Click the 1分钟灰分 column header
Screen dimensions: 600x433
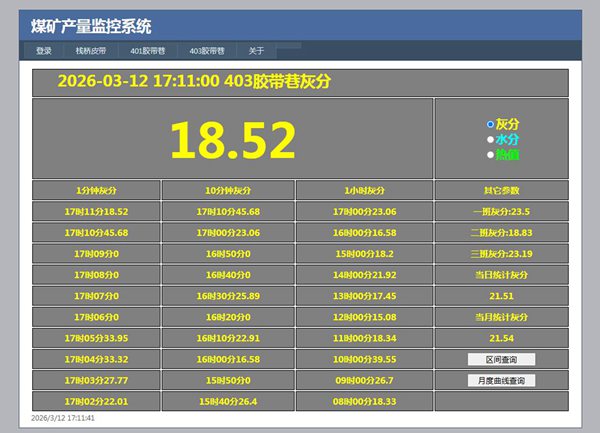coord(96,190)
